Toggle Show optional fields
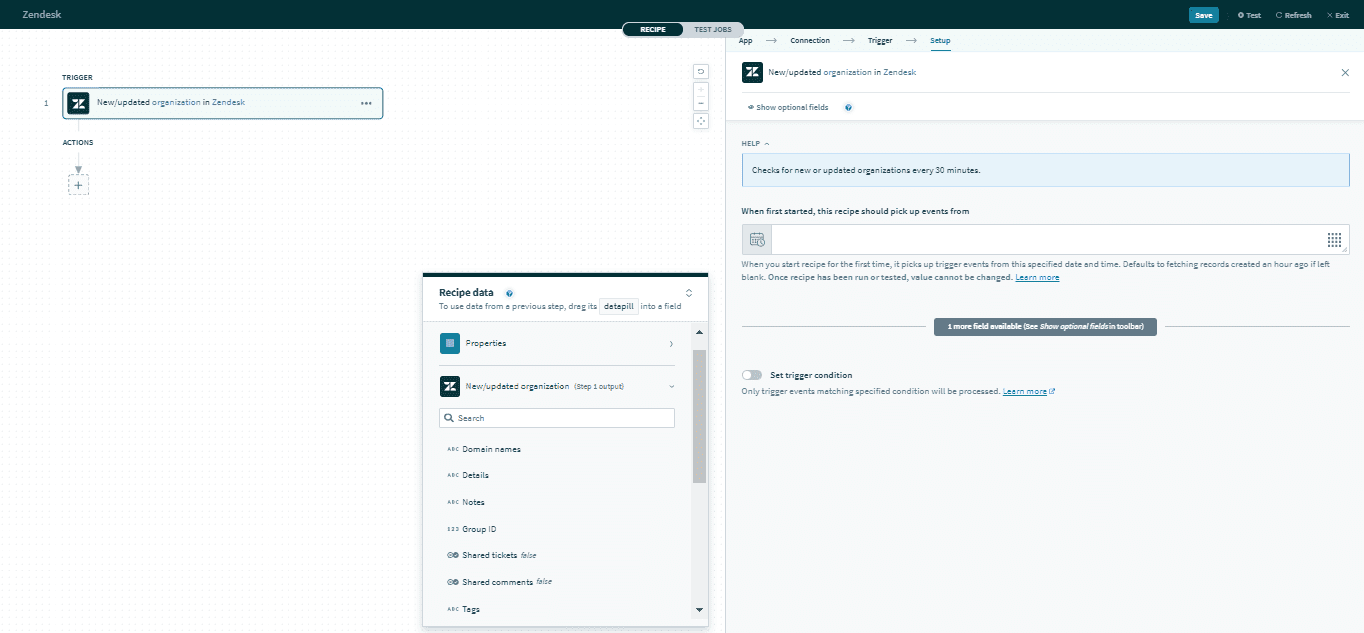 tap(788, 107)
